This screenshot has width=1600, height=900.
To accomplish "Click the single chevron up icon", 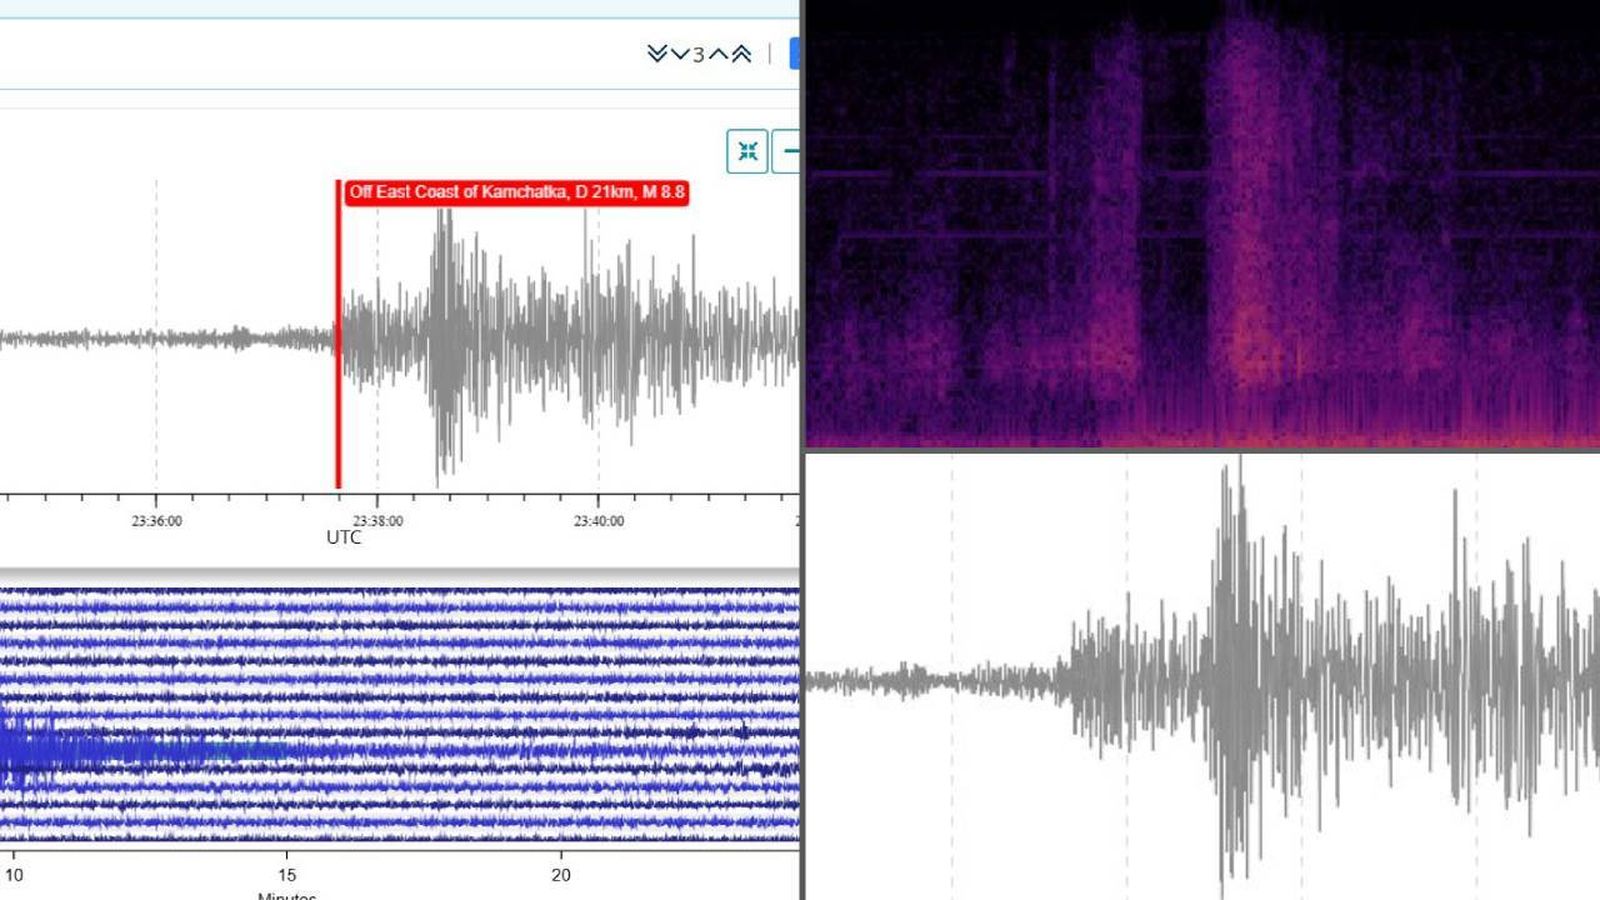I will click(718, 54).
